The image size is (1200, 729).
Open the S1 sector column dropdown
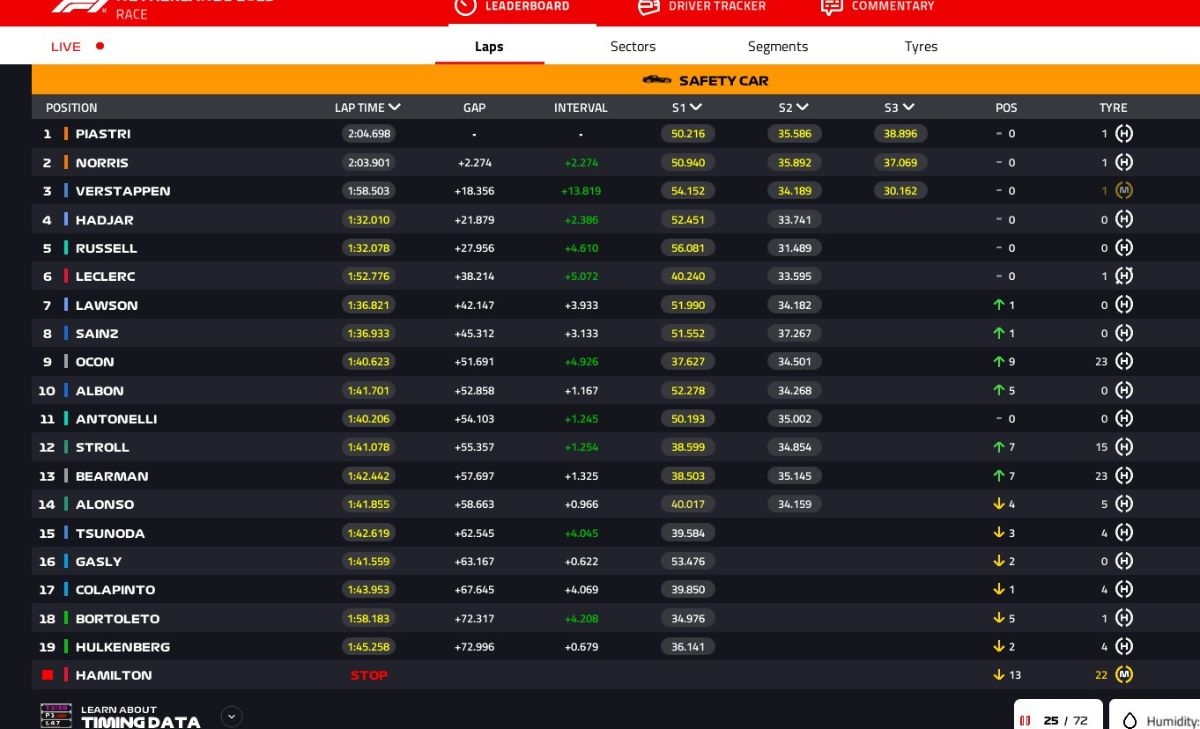696,107
